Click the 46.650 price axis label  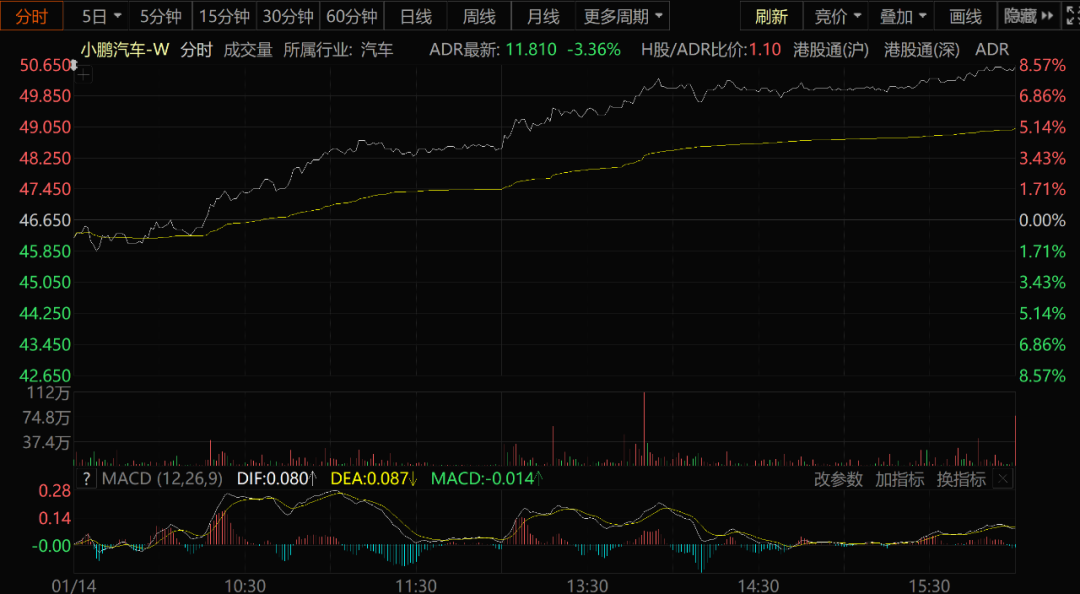tap(45, 221)
